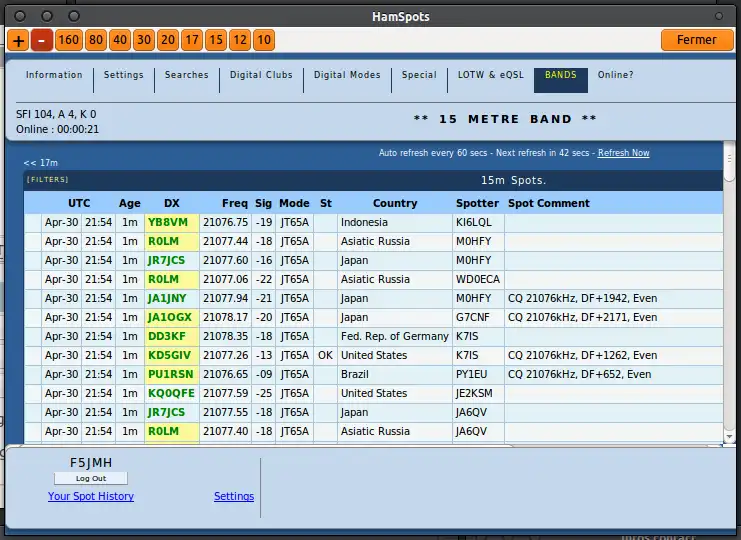This screenshot has height=540, width=741.
Task: Open the Searches tab
Action: tap(187, 75)
